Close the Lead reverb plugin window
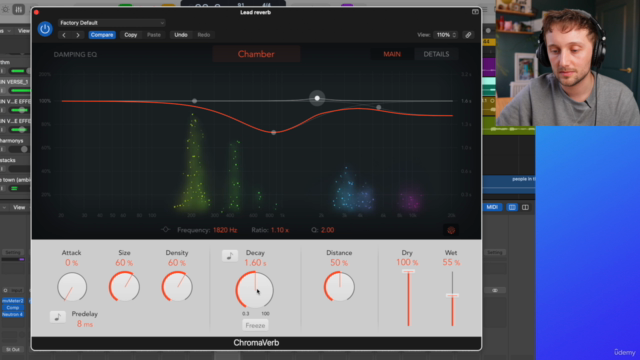Screen dimensions: 640x360 (x=36, y=12)
